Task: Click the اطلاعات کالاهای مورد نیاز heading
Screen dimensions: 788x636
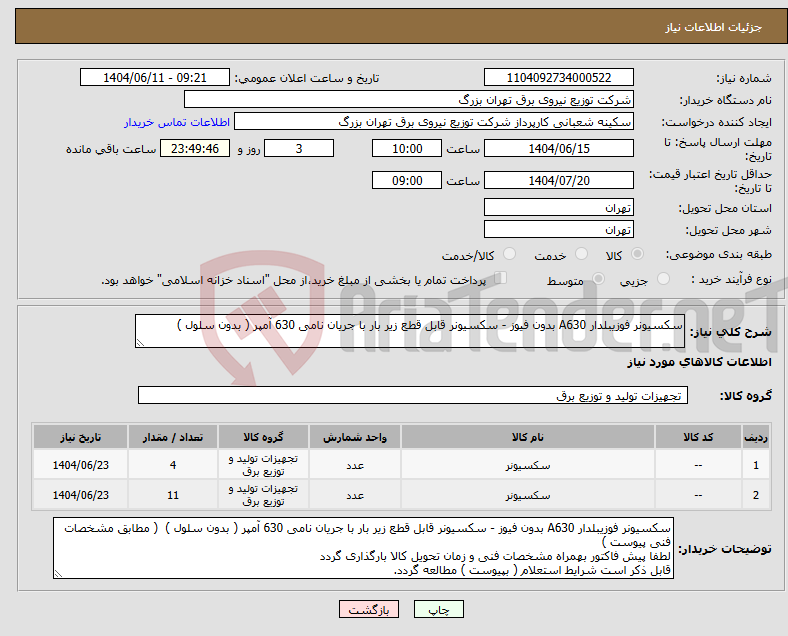Action: 699,362
